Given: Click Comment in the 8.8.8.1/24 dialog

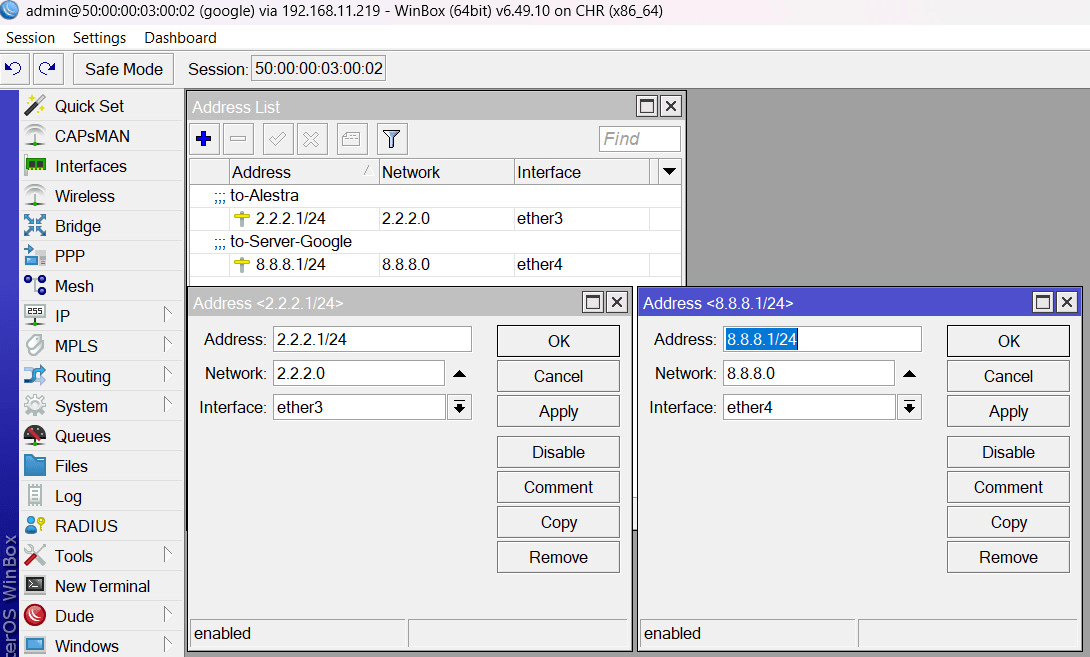Looking at the screenshot, I should [x=1008, y=487].
